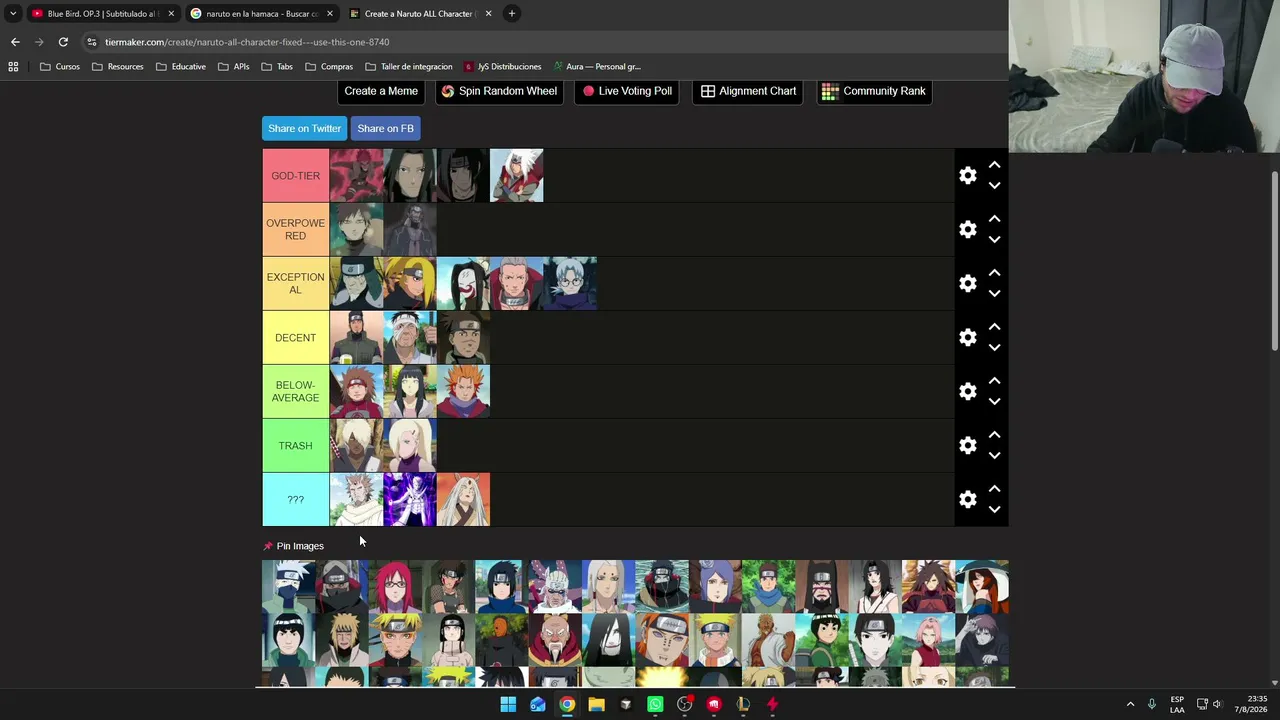Open the Alignment Chart
The image size is (1280, 720).
point(748,91)
